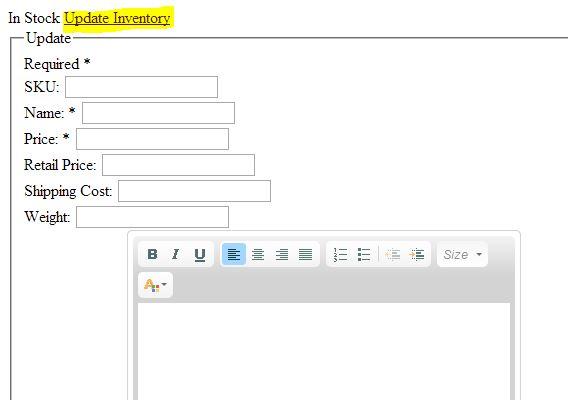Open the text color picker dropdown
The image size is (568, 400).
[x=155, y=285]
